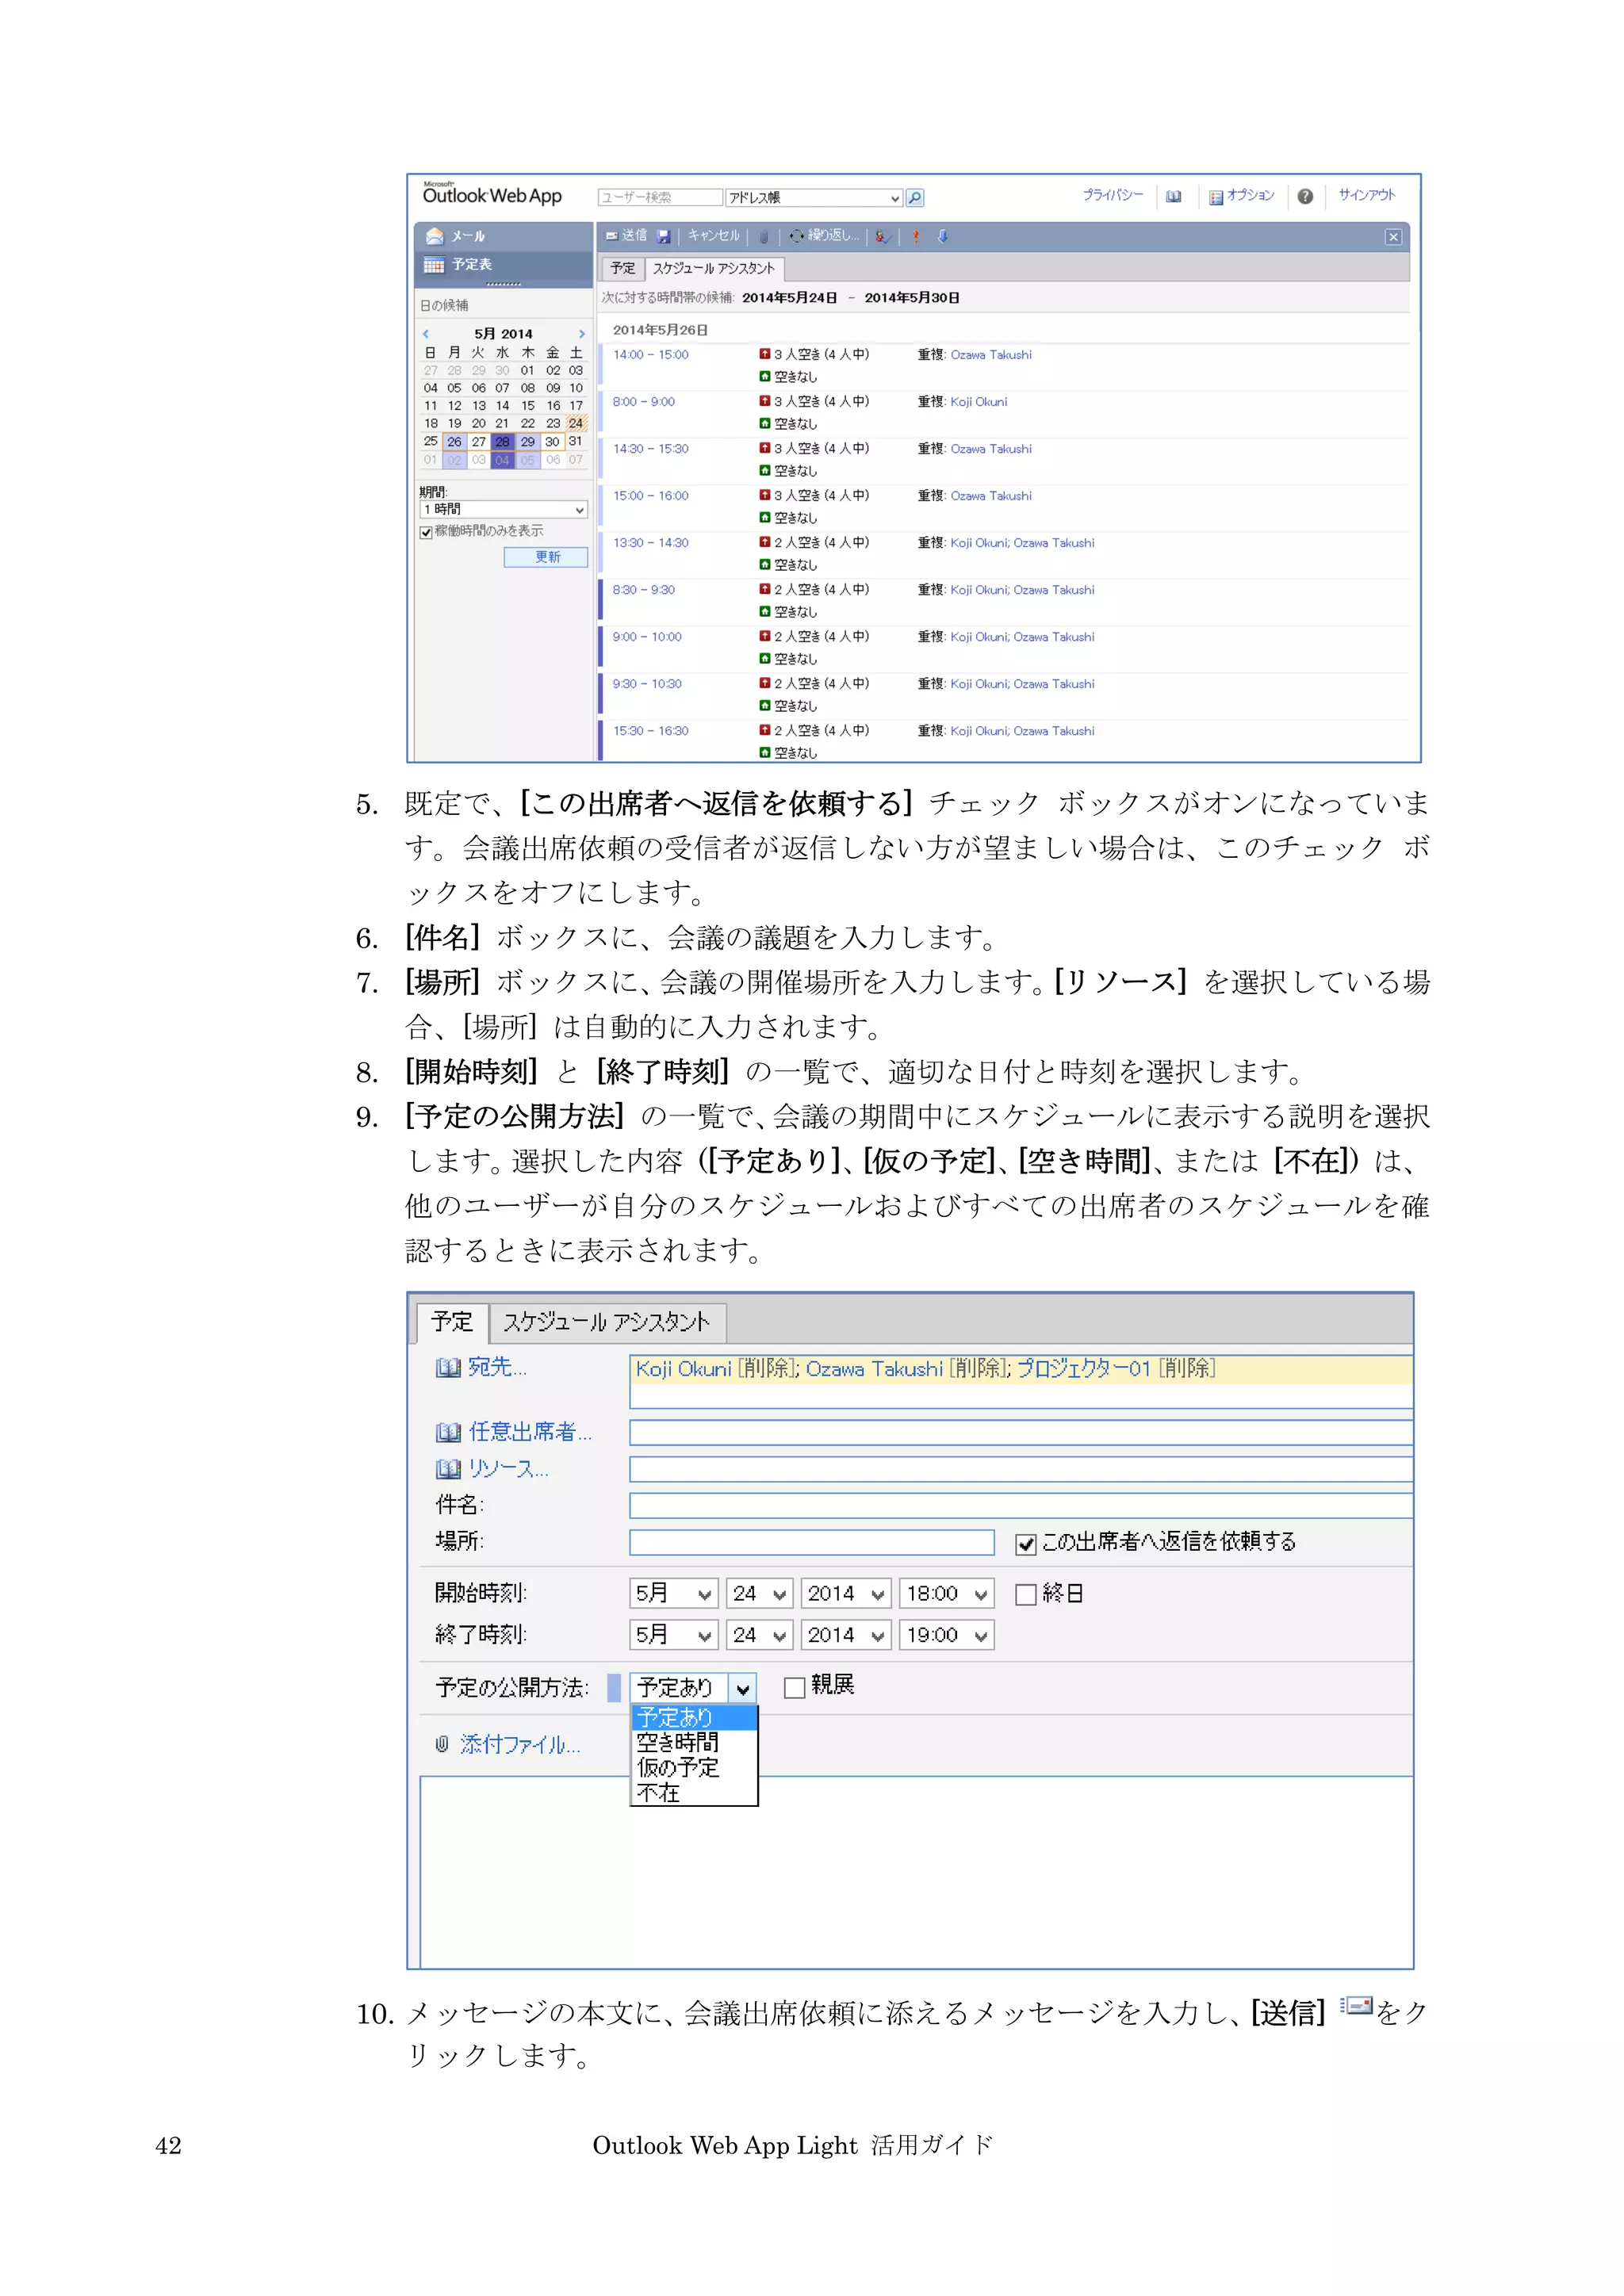The width and height of the screenshot is (1624, 2296).
Task: Click the check names toolbar icon
Action: (x=883, y=237)
